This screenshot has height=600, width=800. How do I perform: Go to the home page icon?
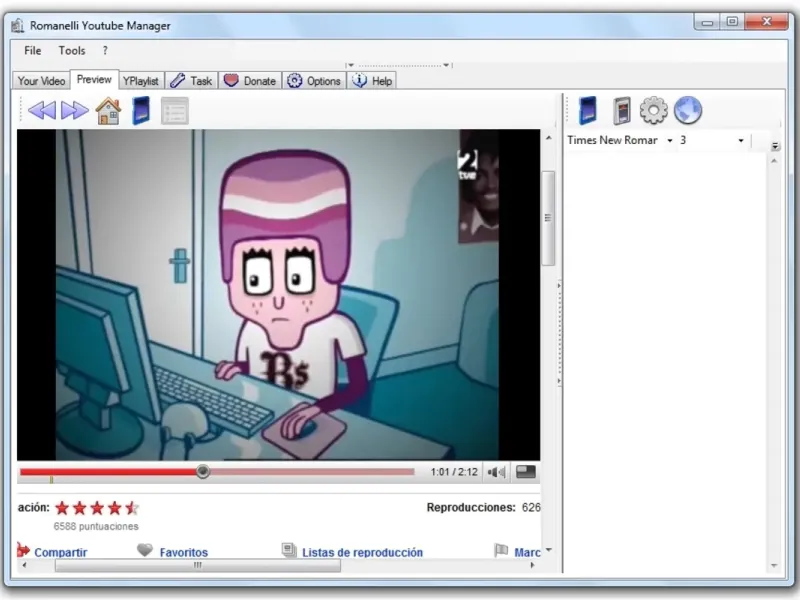(x=108, y=111)
